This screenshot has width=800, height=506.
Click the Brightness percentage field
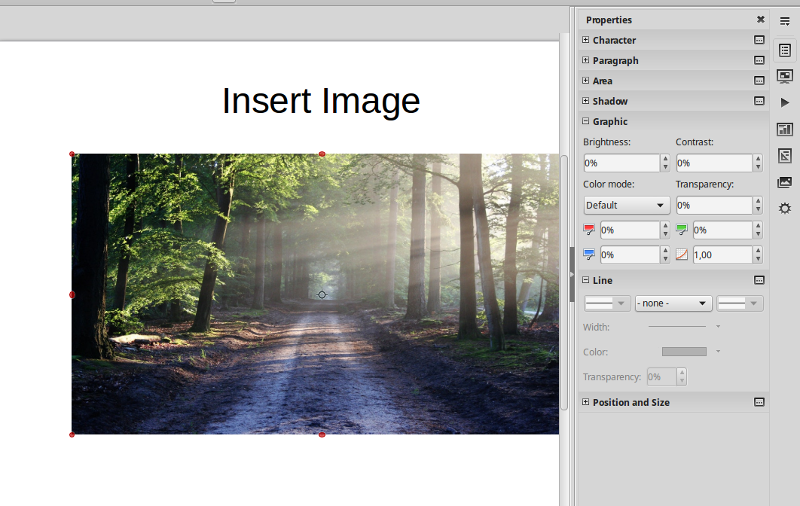620,163
